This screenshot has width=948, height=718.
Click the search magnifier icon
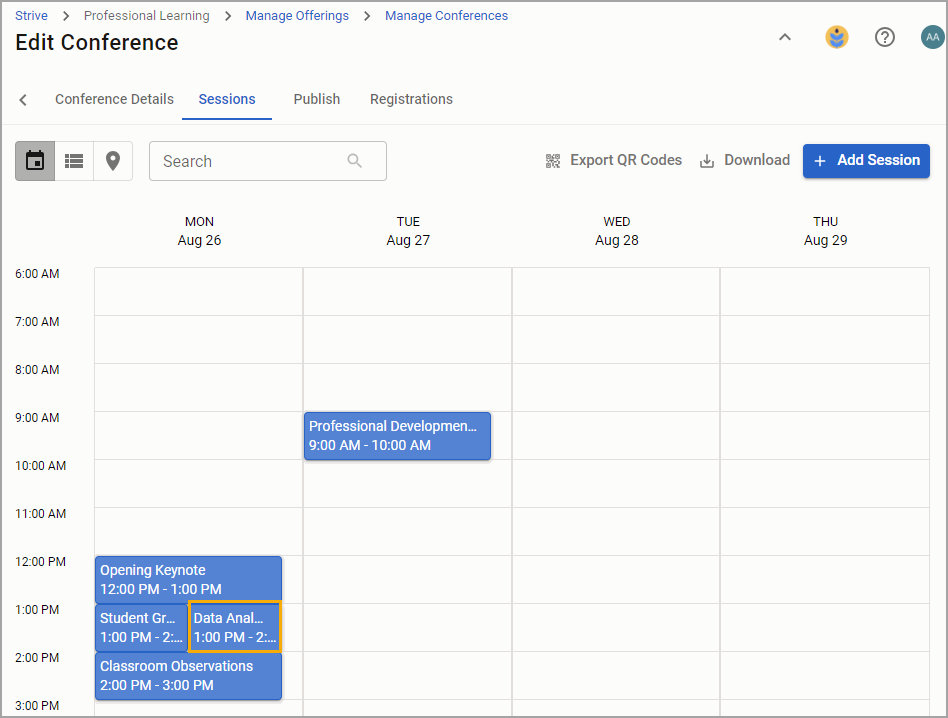355,161
